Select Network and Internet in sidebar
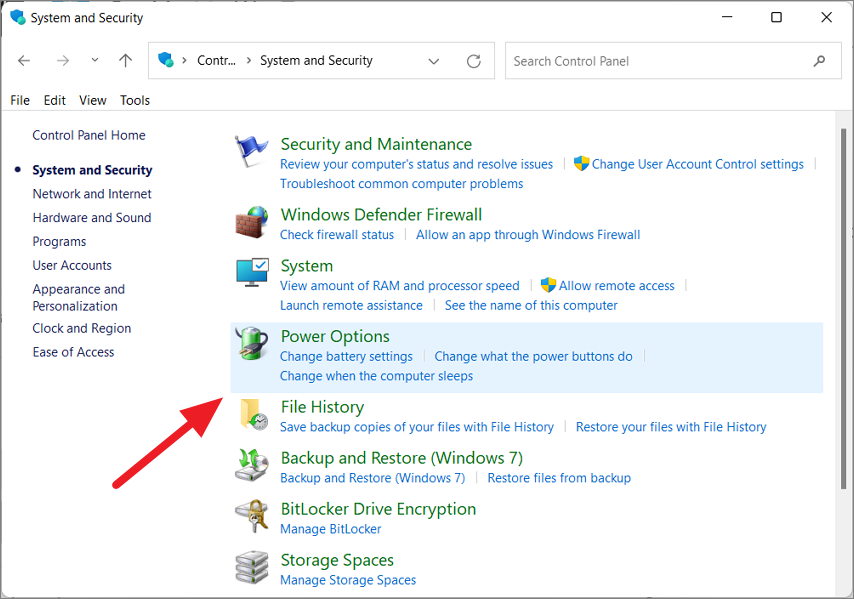Viewport: 854px width, 599px height. pos(92,194)
